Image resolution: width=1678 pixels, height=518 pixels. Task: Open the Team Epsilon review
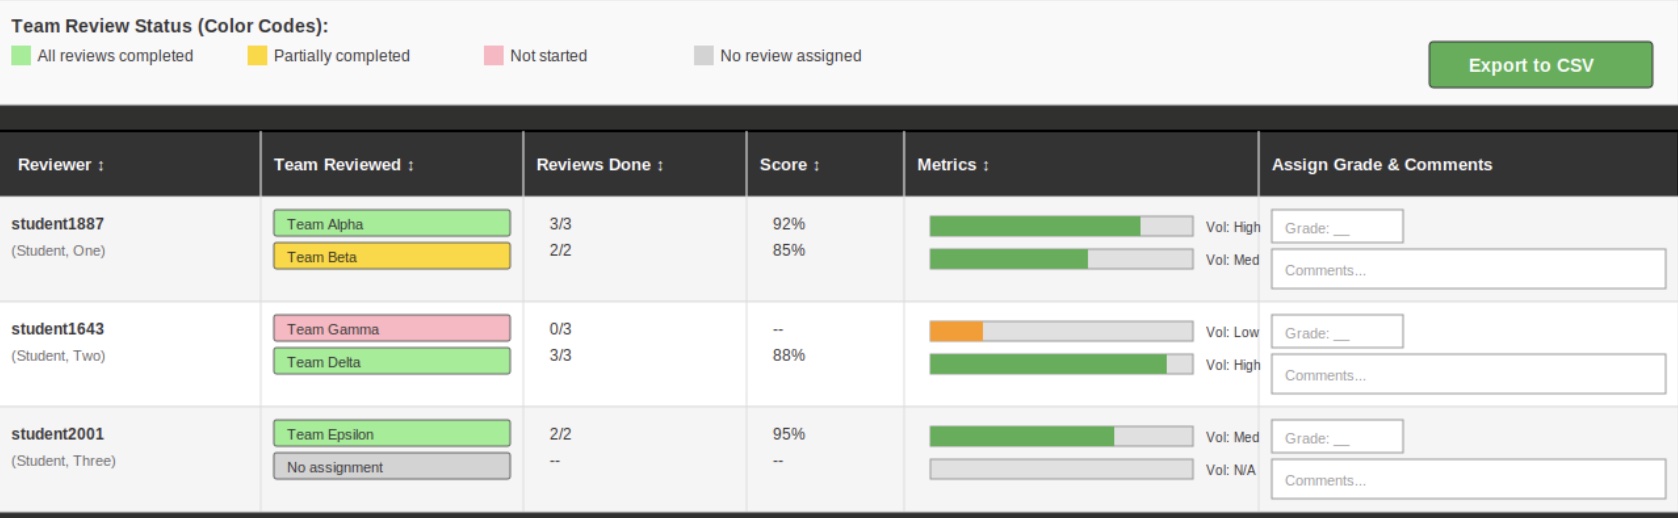(391, 433)
